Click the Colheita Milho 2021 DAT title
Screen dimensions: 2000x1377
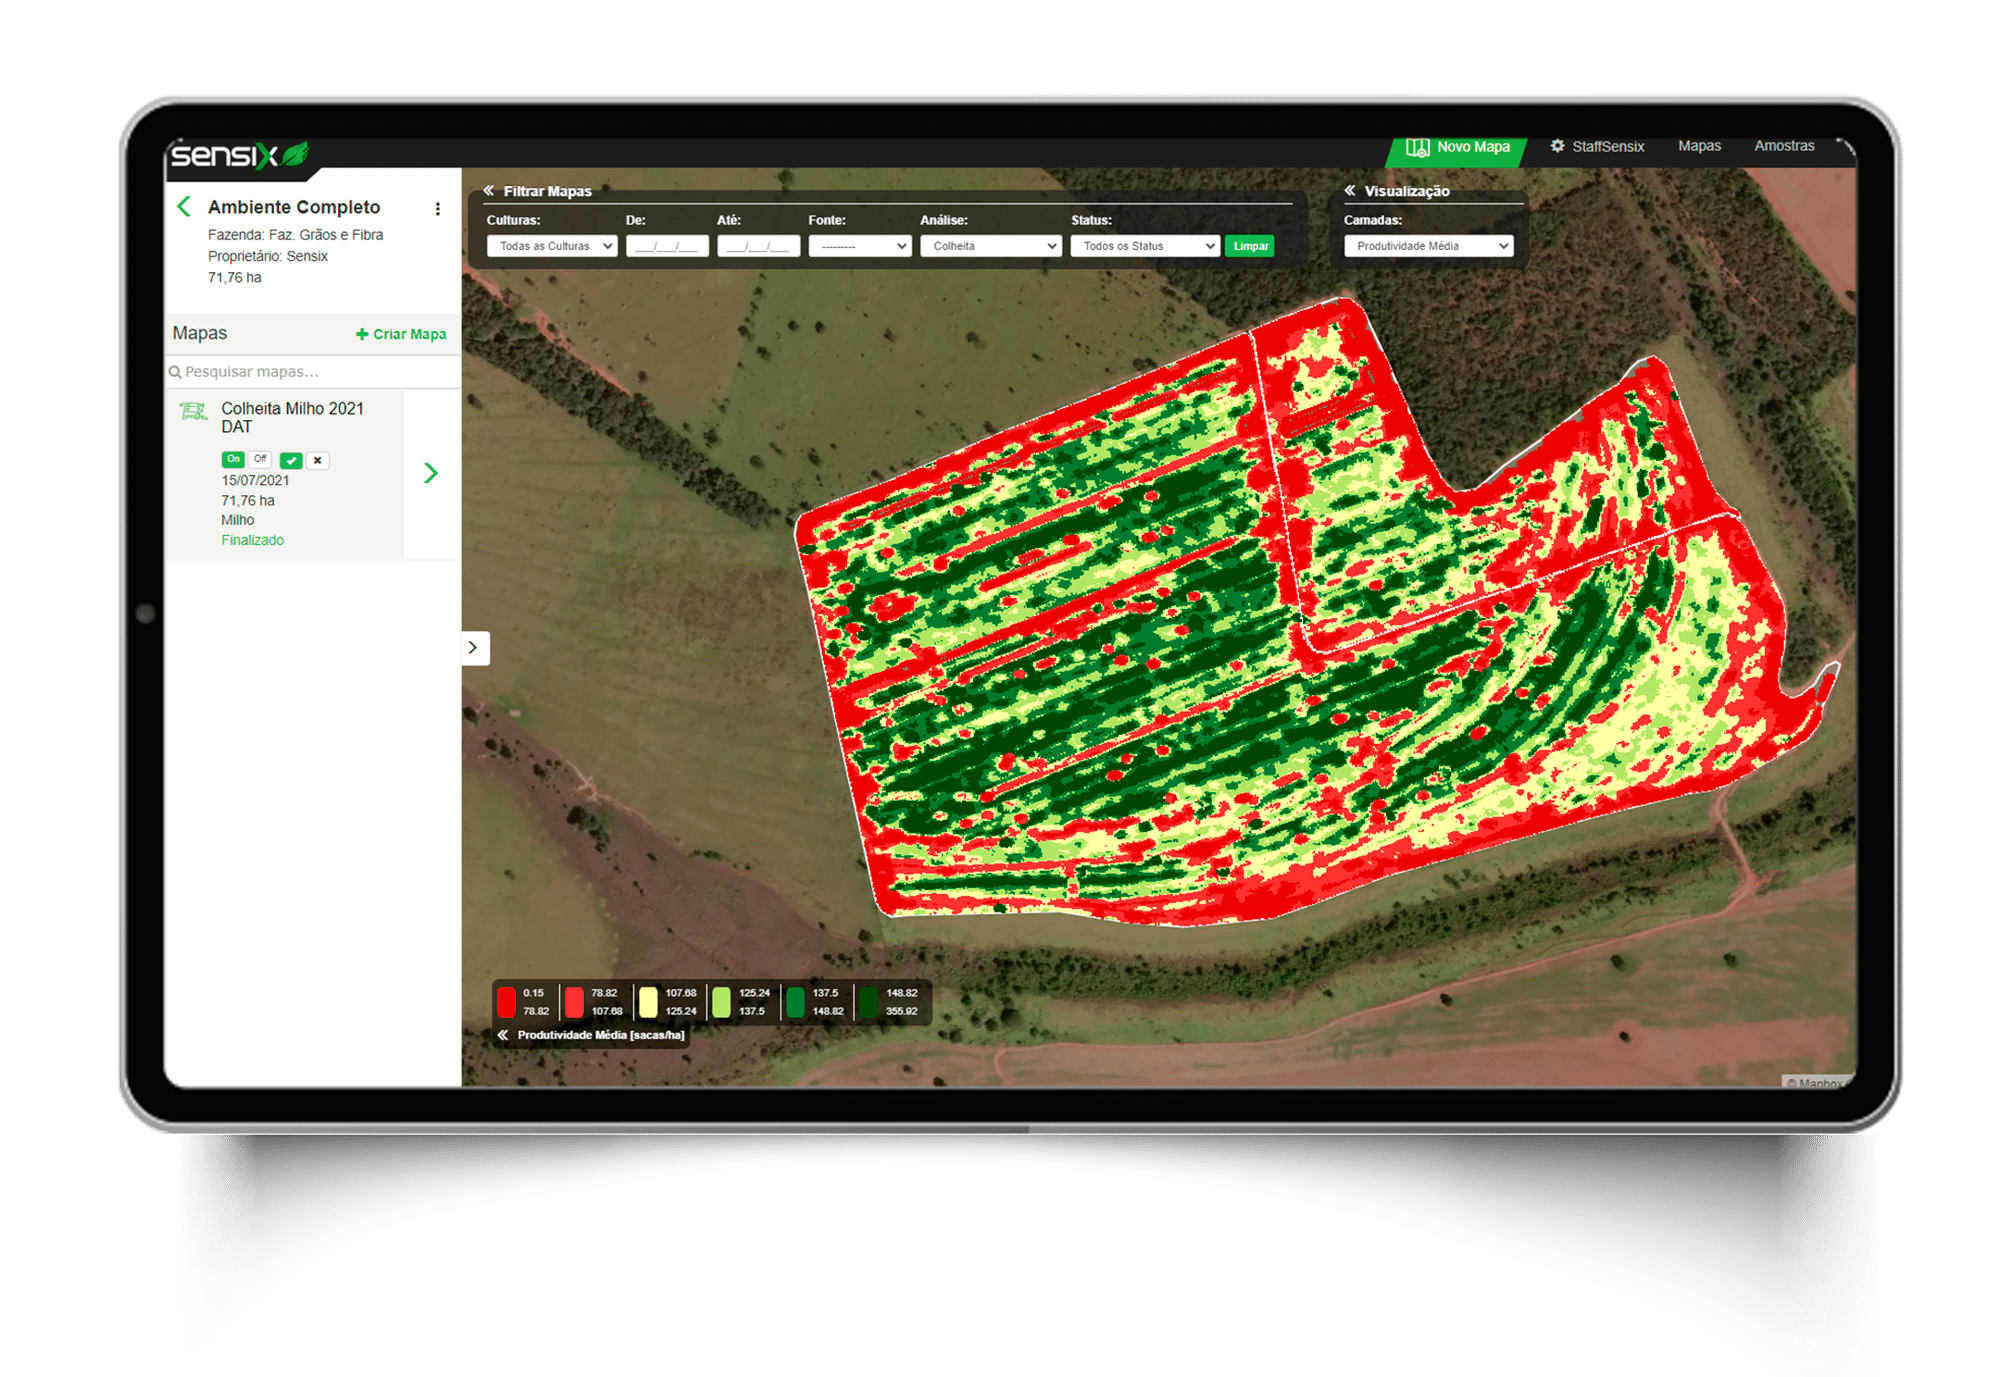click(292, 418)
